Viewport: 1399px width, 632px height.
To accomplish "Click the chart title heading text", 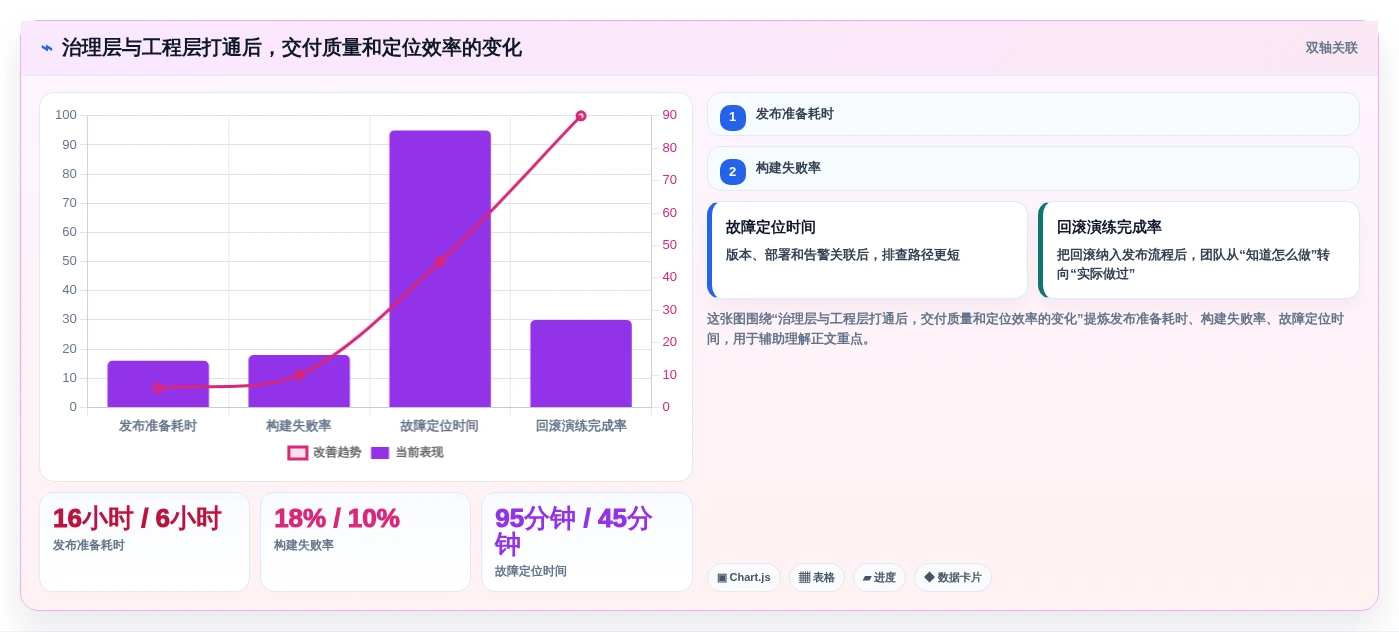I will [292, 48].
